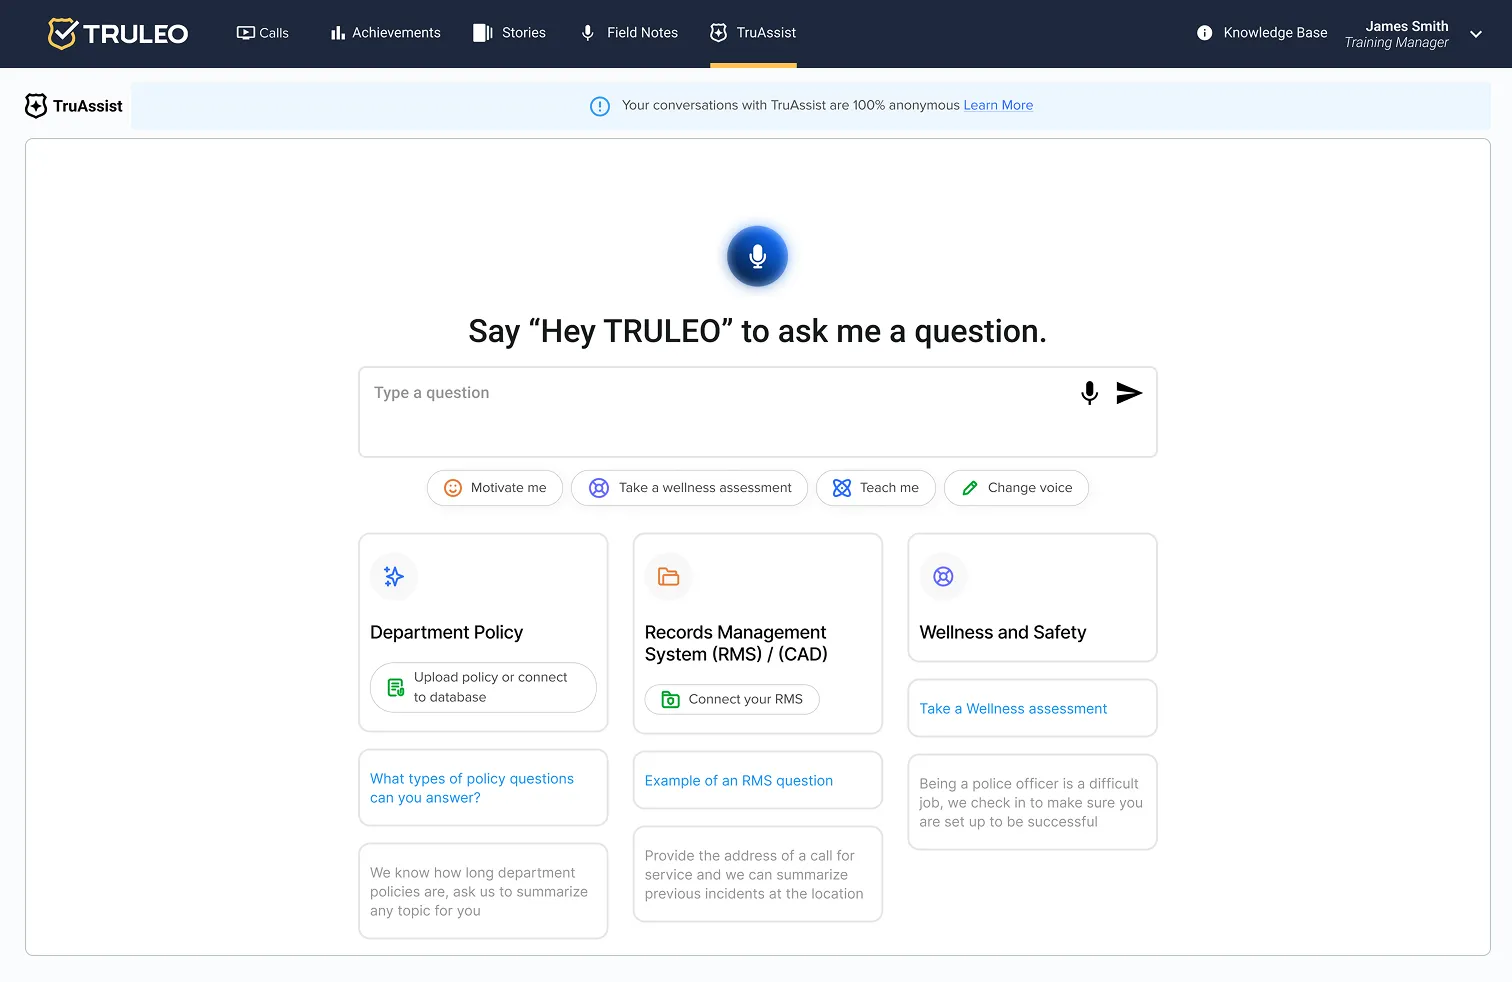Click the Department Policy sparkle icon
The image size is (1512, 982).
point(394,576)
